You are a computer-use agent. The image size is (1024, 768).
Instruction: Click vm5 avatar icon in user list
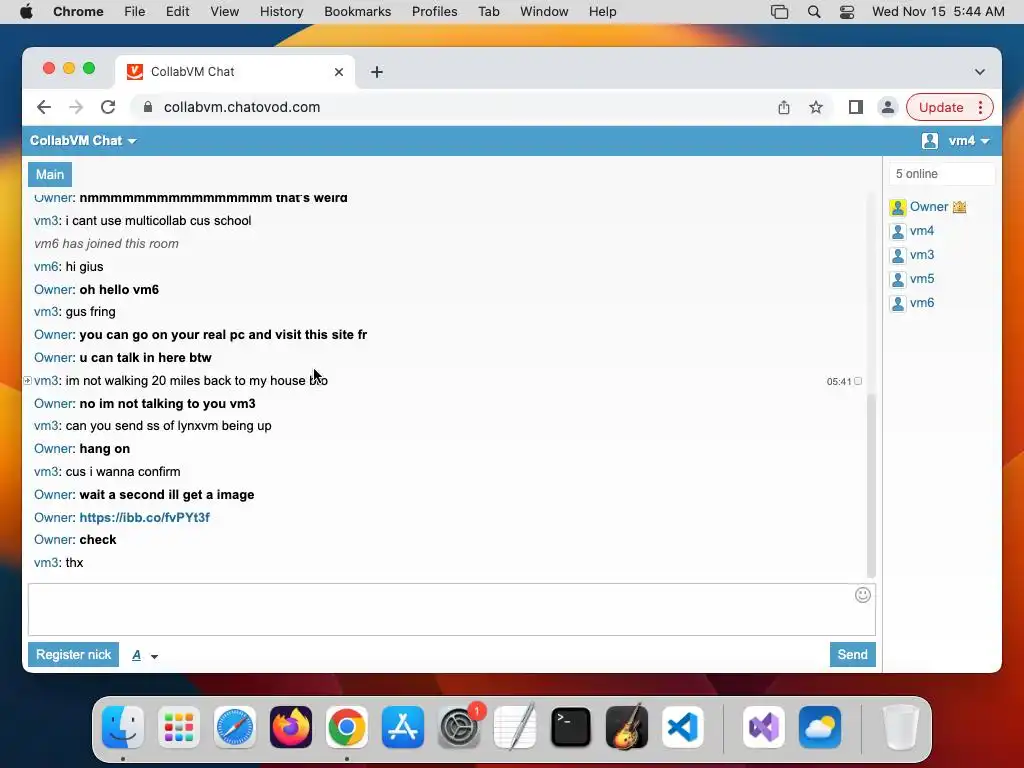point(898,280)
